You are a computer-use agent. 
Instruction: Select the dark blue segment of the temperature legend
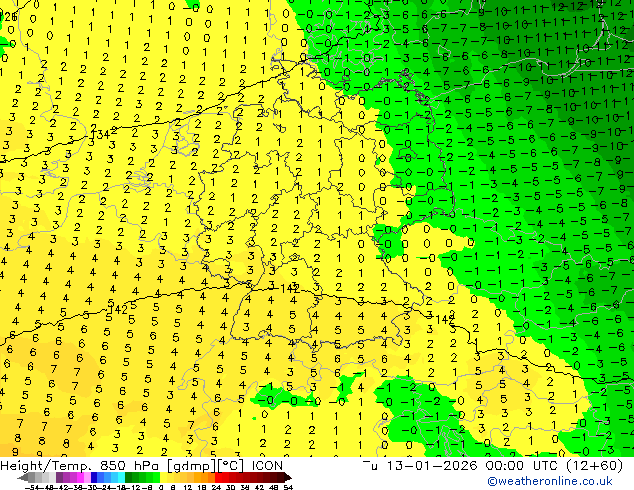pyautogui.click(x=94, y=478)
